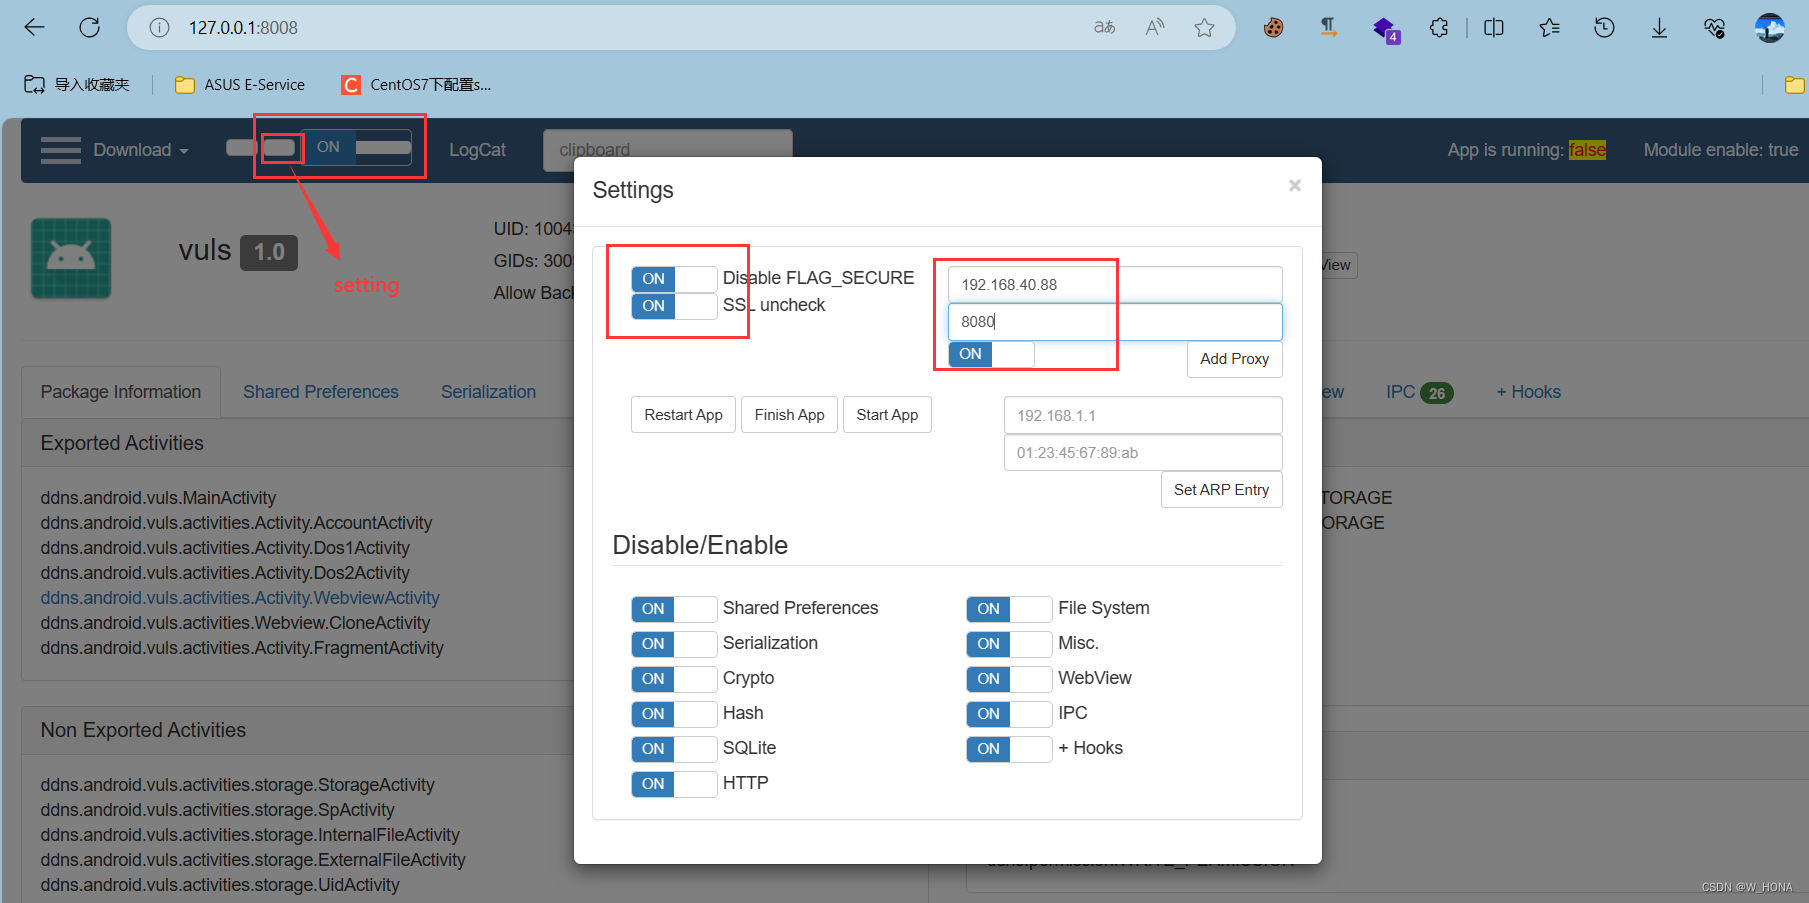Switch to + Hooks tab
This screenshot has width=1809, height=903.
1528,392
